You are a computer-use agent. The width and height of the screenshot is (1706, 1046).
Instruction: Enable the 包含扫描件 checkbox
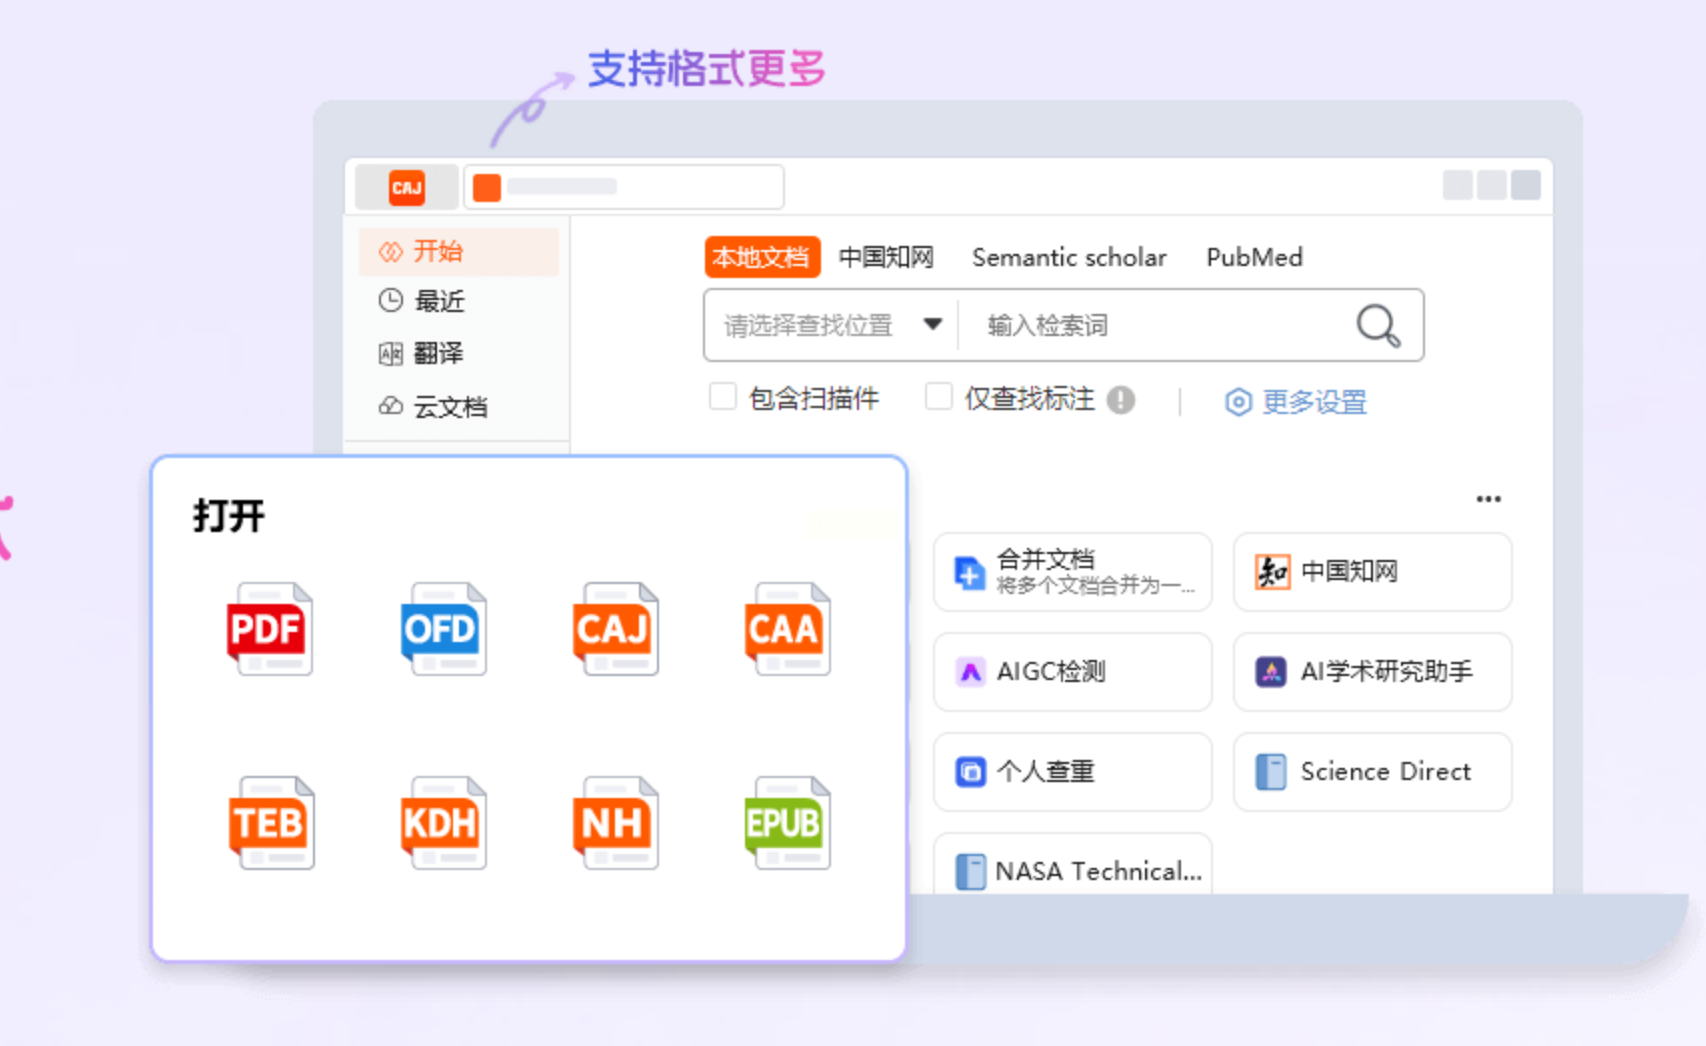point(722,397)
